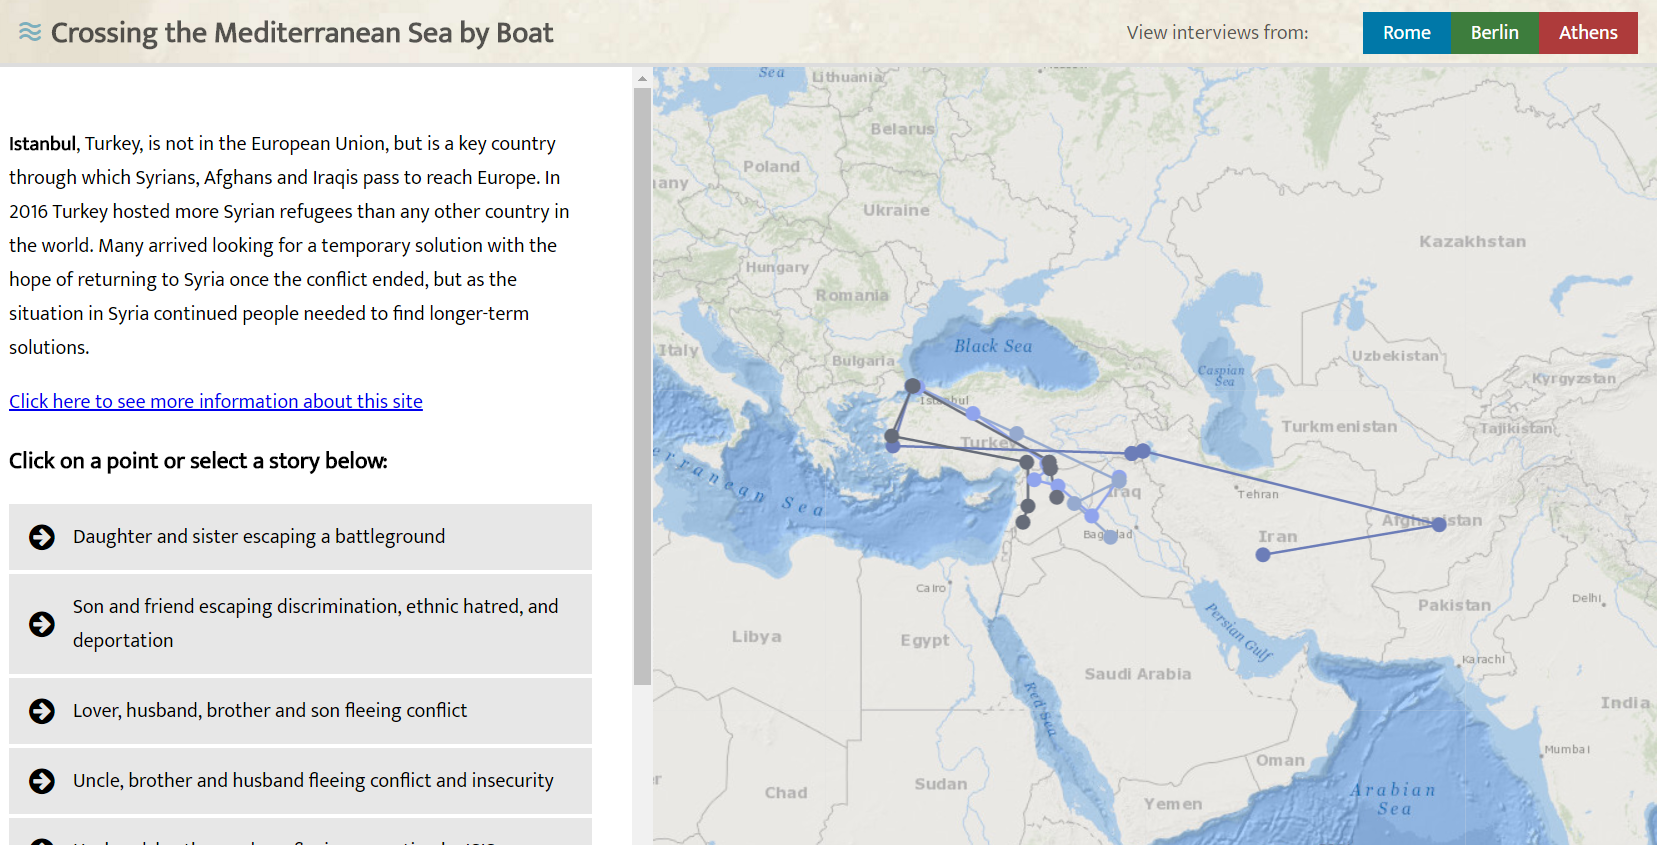Select the map marker near Baghdad
Viewport: 1657px width, 845px height.
(x=1110, y=535)
